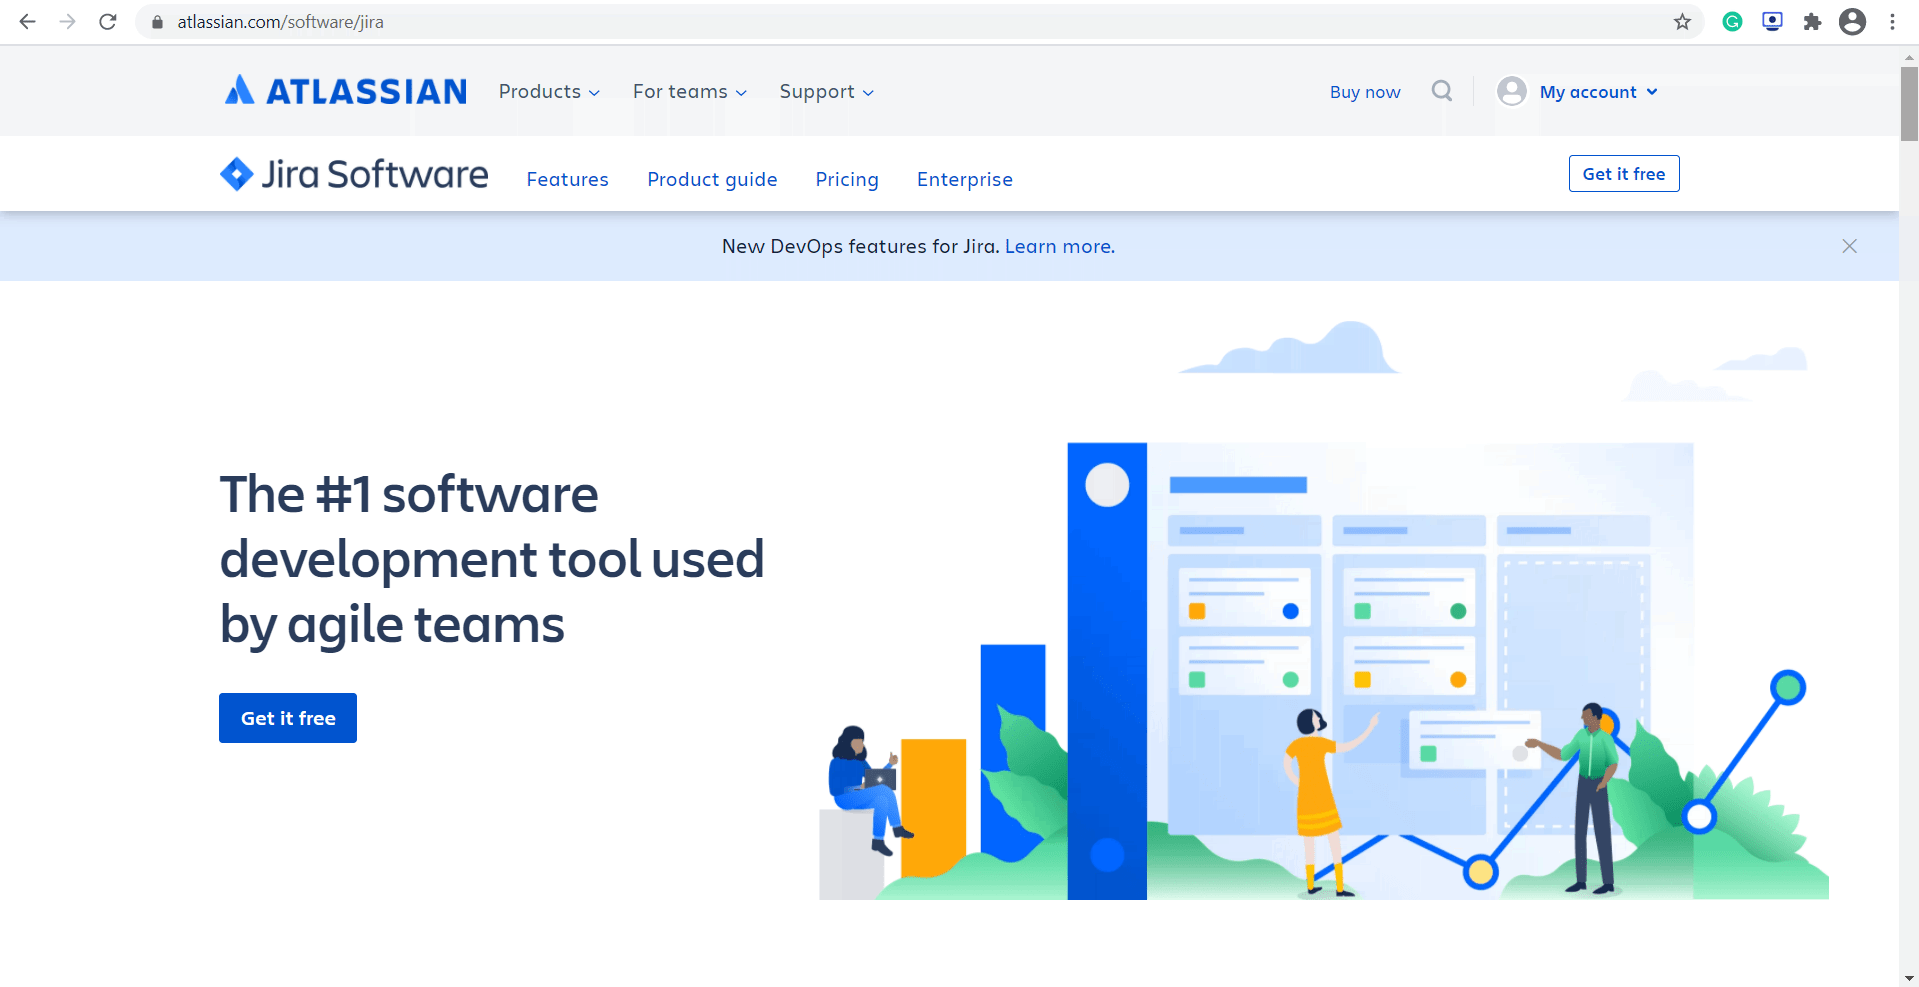This screenshot has height=987, width=1919.
Task: Click the padlock site security icon
Action: [x=157, y=22]
